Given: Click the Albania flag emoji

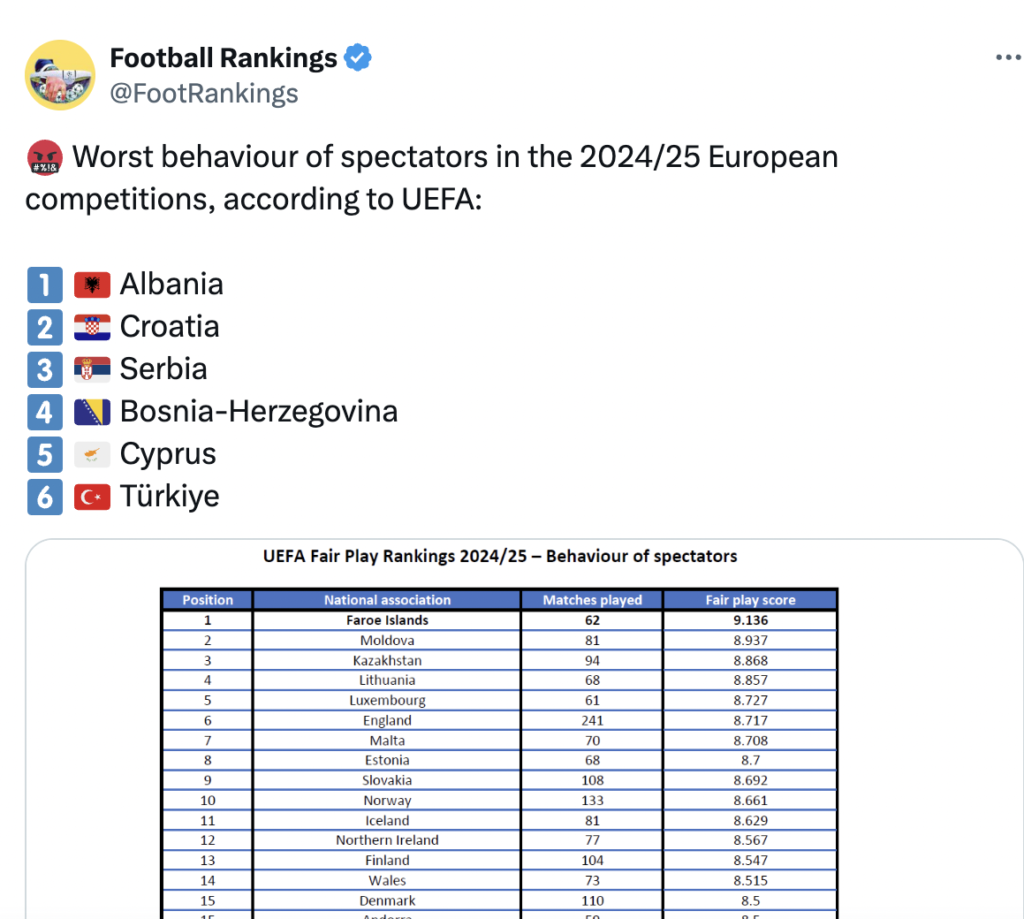Looking at the screenshot, I should [92, 285].
